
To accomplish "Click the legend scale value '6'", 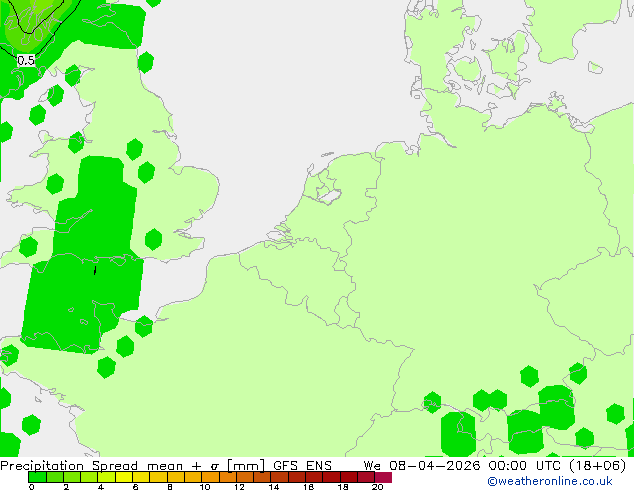I will click(135, 487).
